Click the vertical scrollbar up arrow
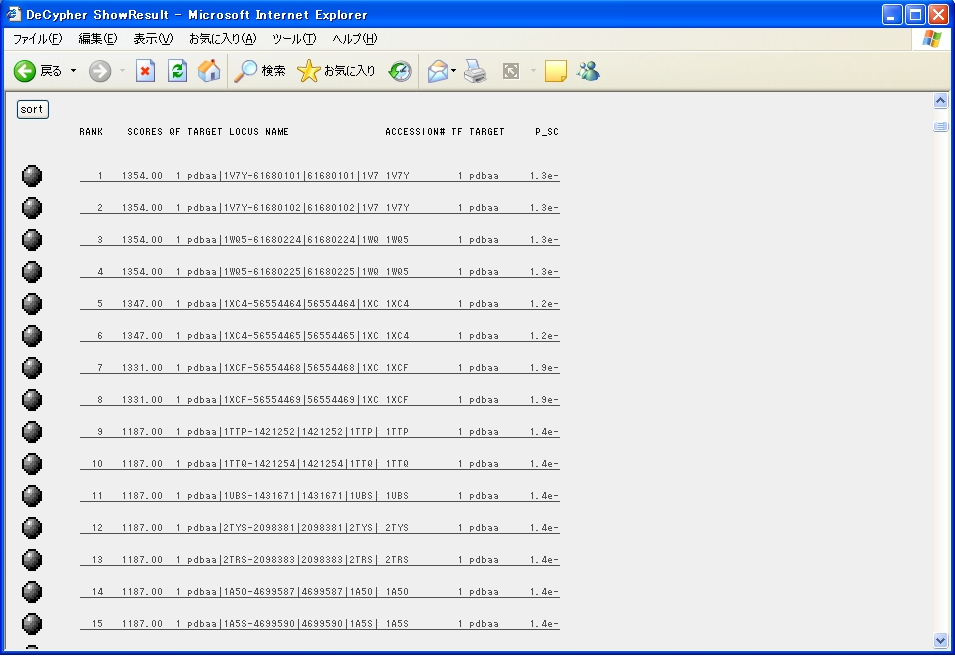Image resolution: width=955 pixels, height=657 pixels. pos(940,100)
